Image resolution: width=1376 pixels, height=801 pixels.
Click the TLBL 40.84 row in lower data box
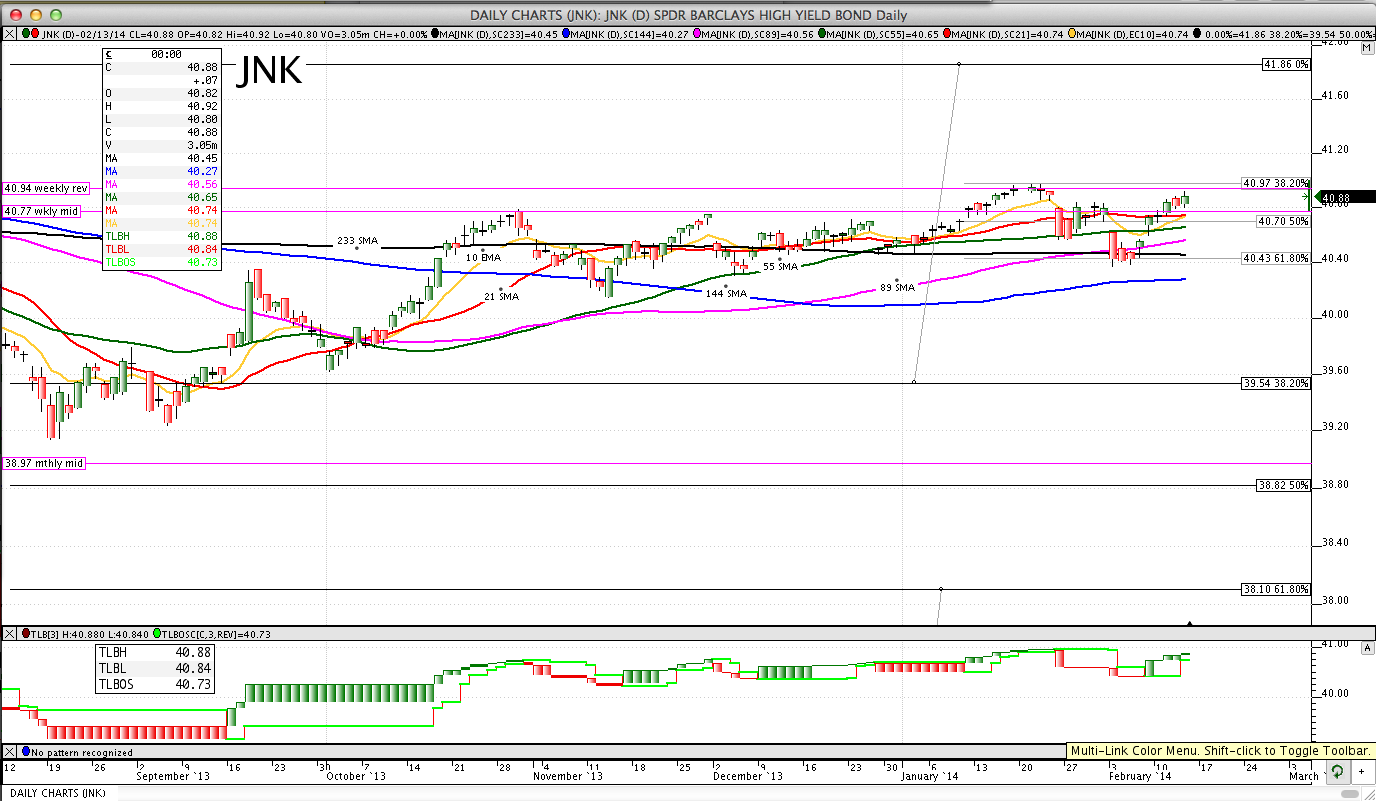(155, 669)
